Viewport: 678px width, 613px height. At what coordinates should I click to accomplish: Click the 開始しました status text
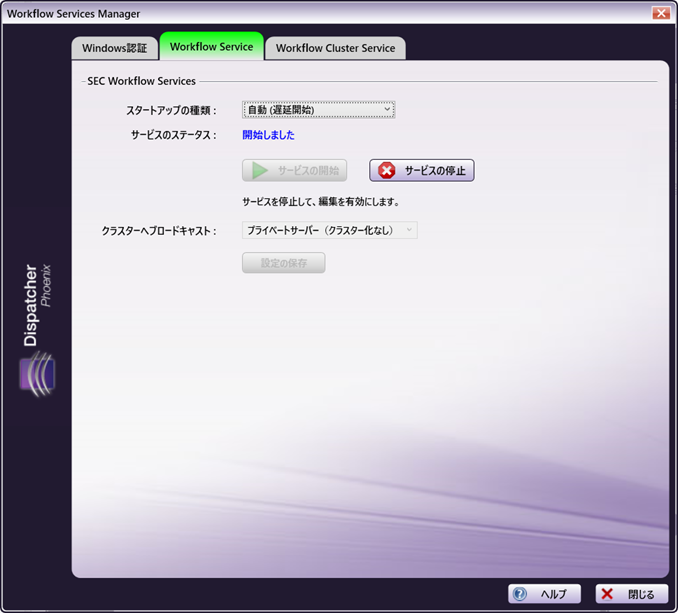pyautogui.click(x=268, y=135)
